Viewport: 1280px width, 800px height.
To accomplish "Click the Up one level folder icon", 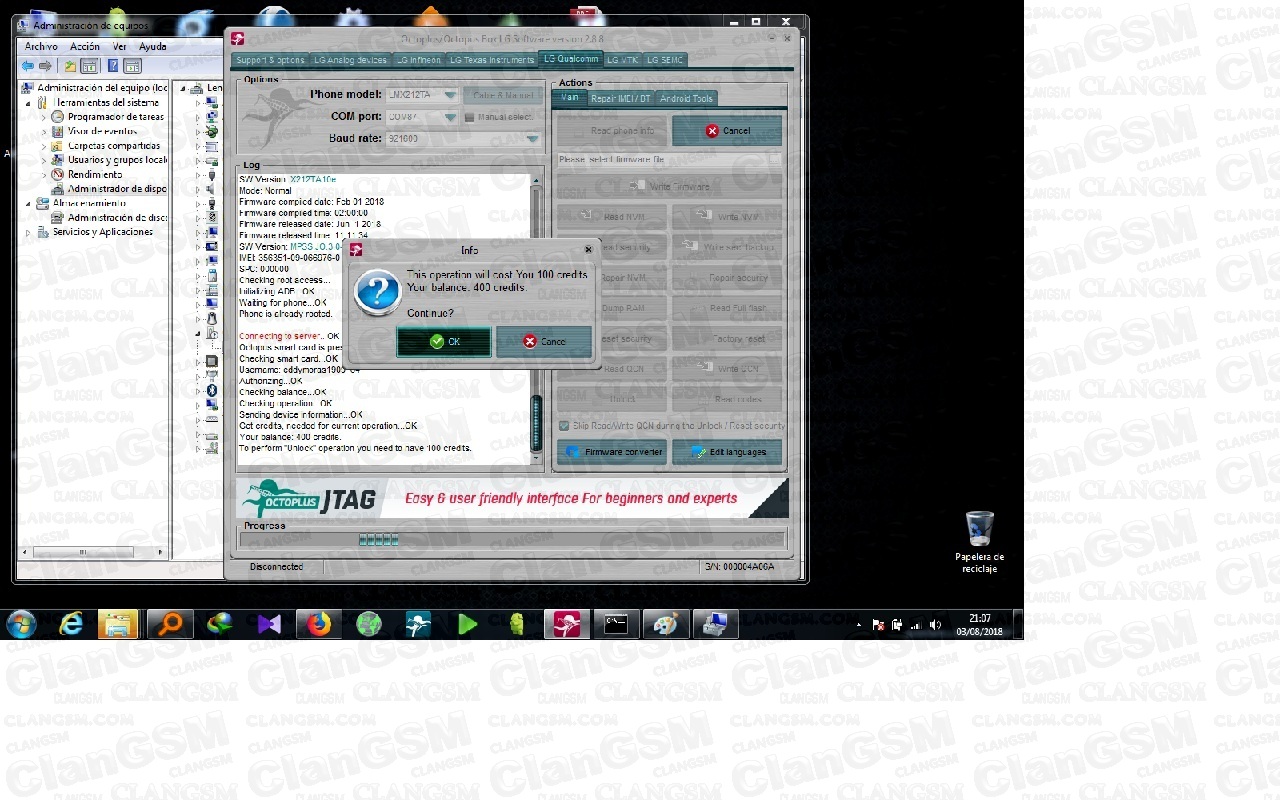I will [70, 66].
